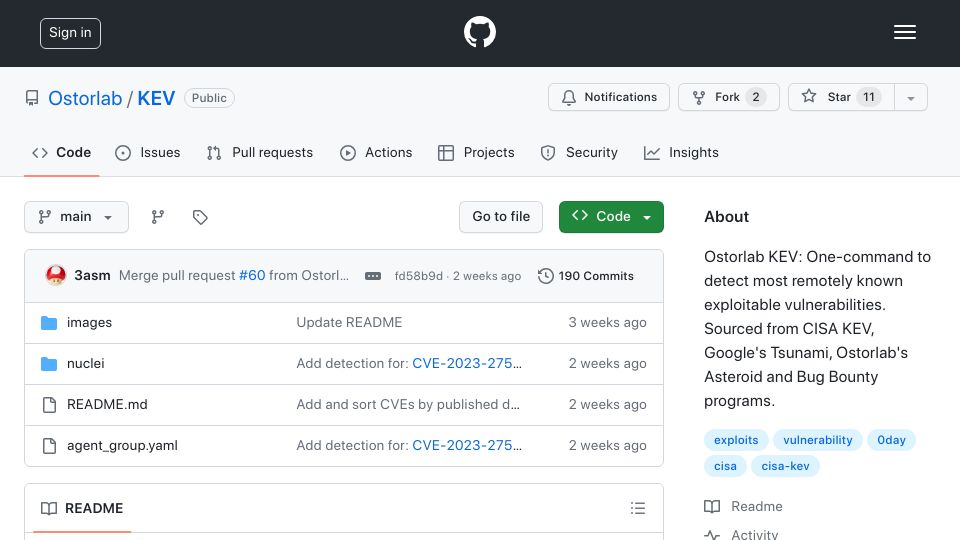Viewport: 960px width, 540px height.
Task: Expand the green Code dropdown
Action: (x=611, y=217)
